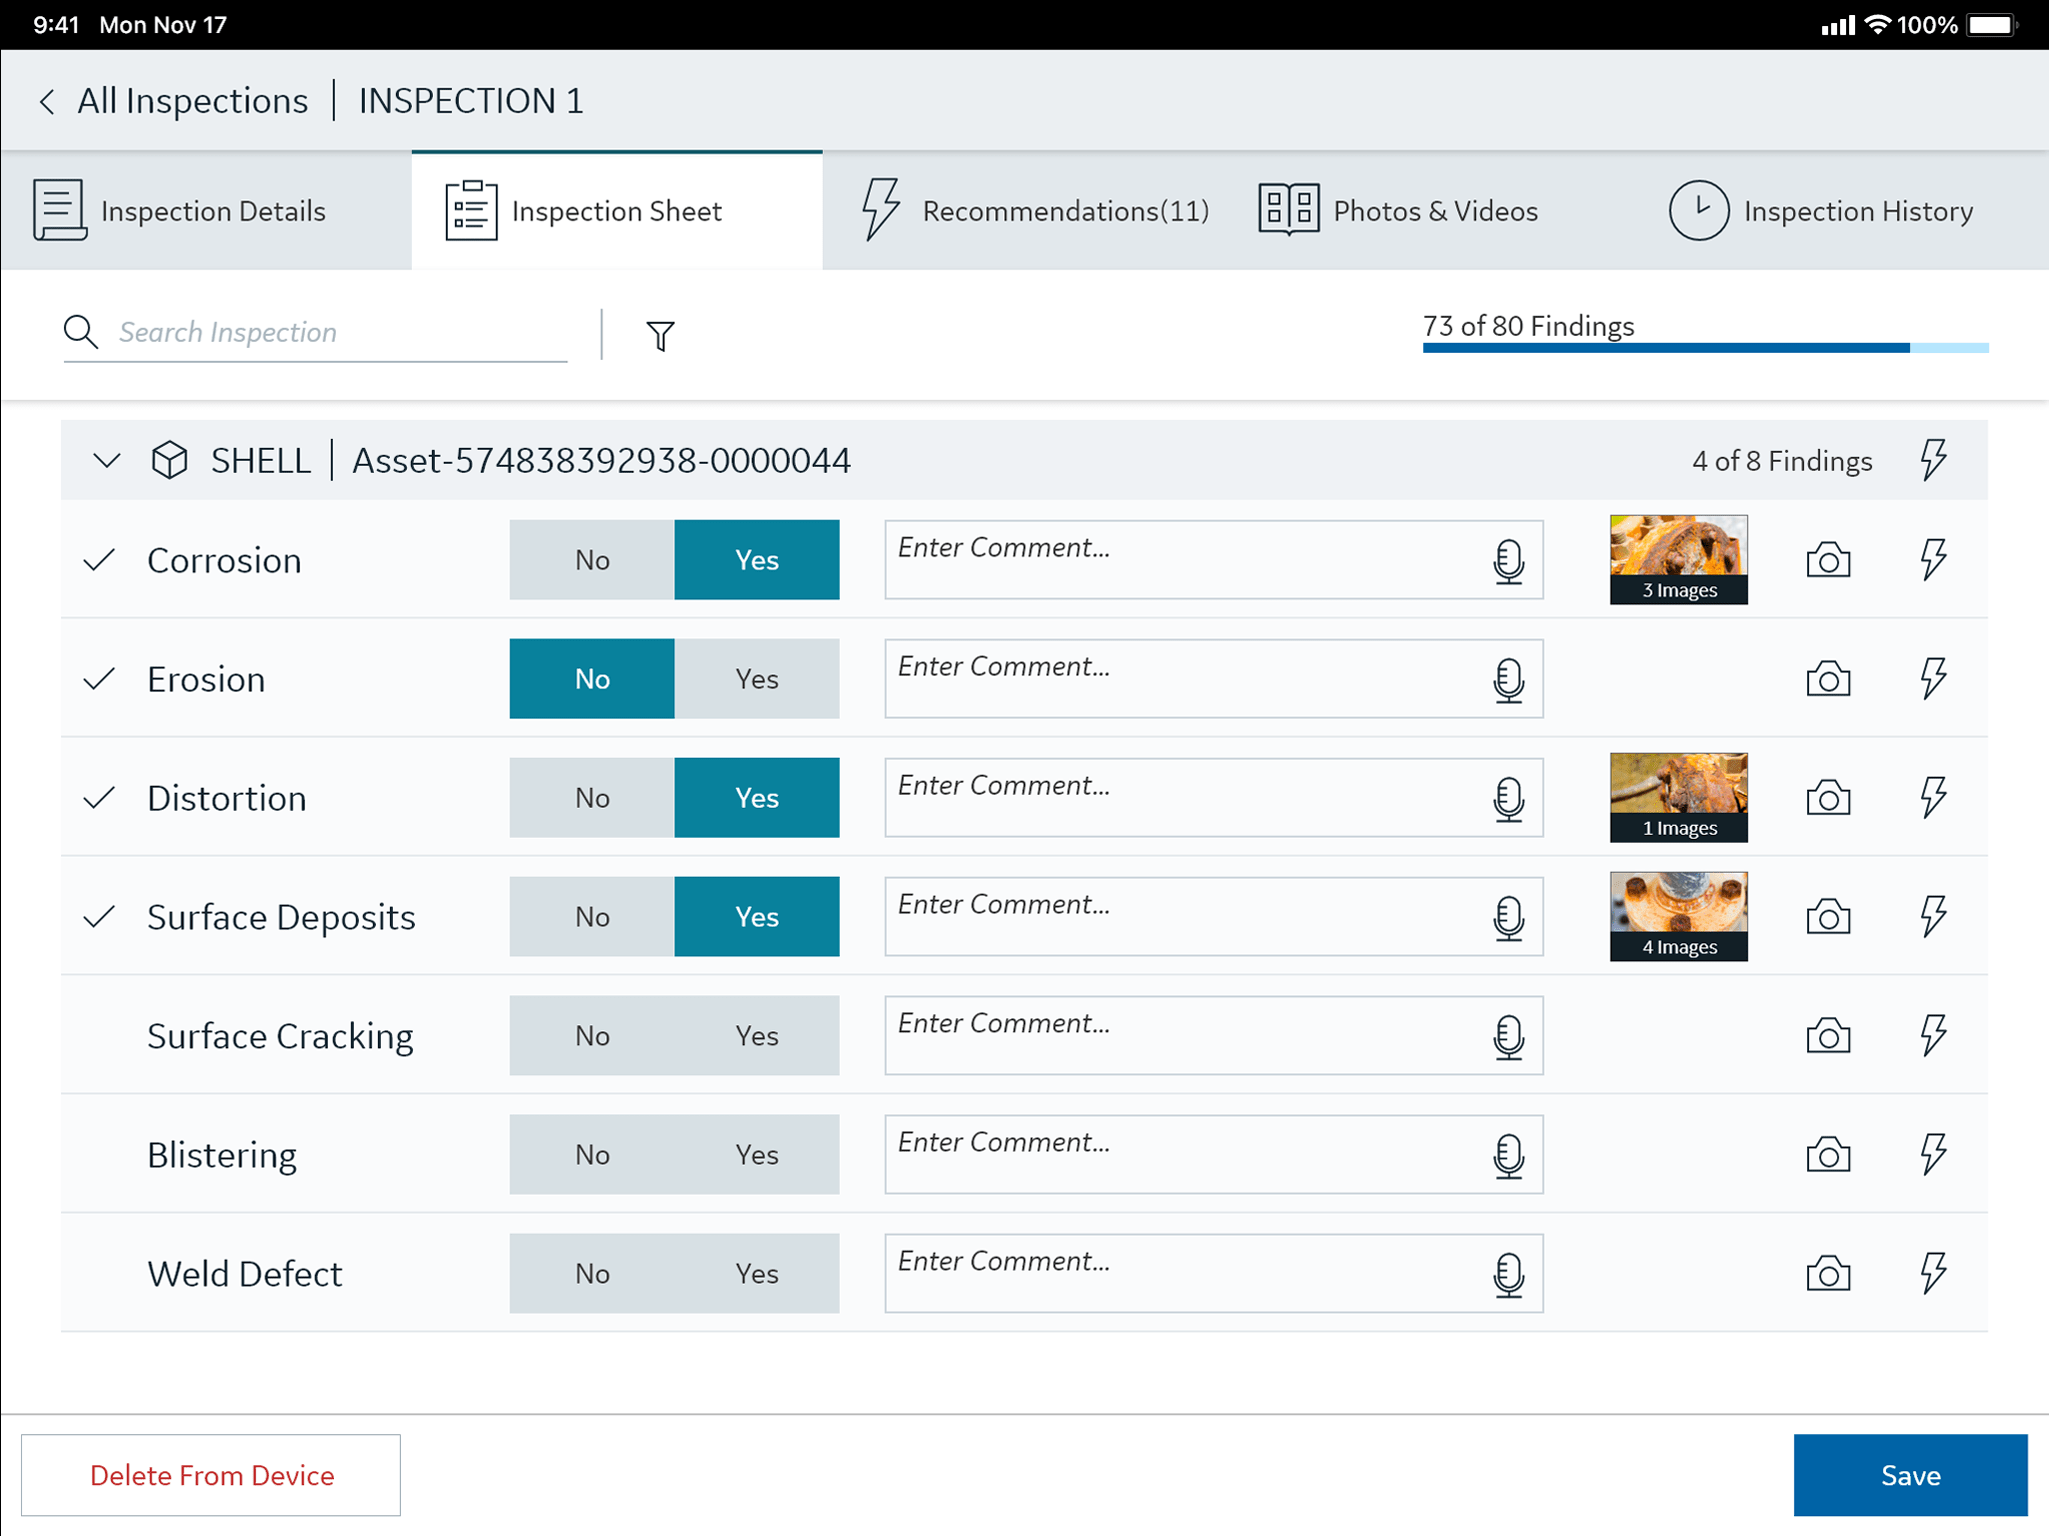Screen dimensions: 2049x1536
Task: Click the 73 of 80 Findings progress bar
Action: tap(1704, 347)
